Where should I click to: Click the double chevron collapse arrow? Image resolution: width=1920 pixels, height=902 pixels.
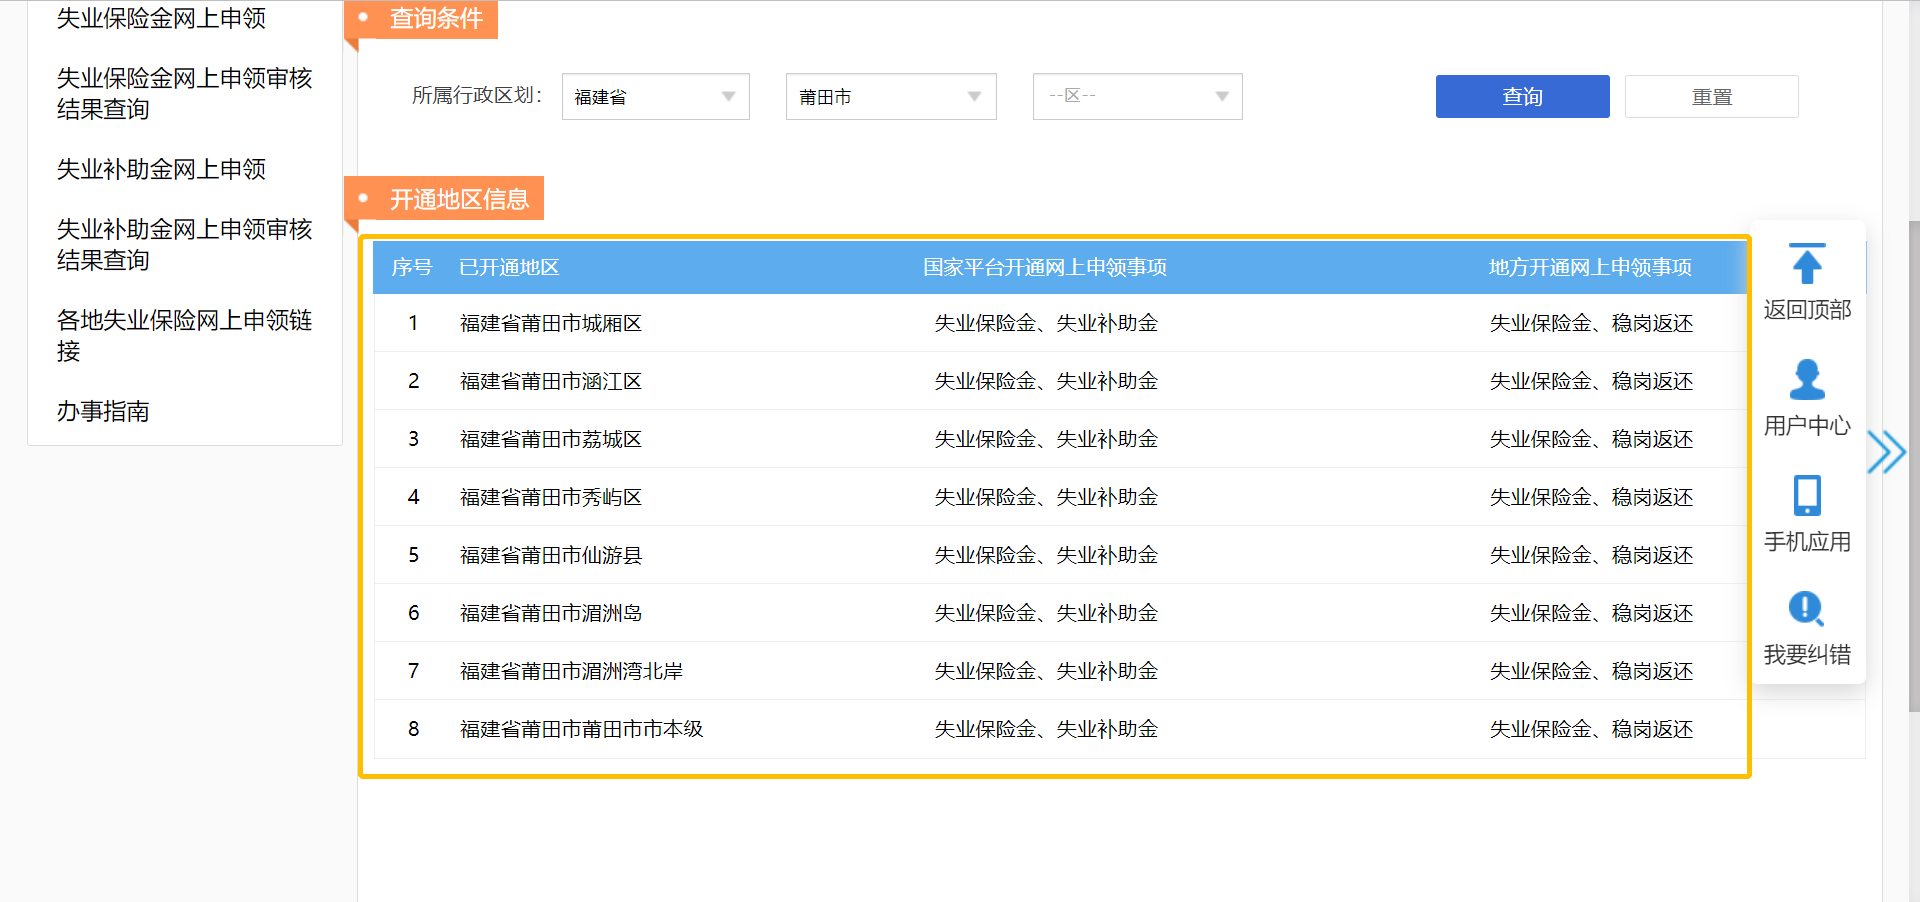(x=1886, y=452)
